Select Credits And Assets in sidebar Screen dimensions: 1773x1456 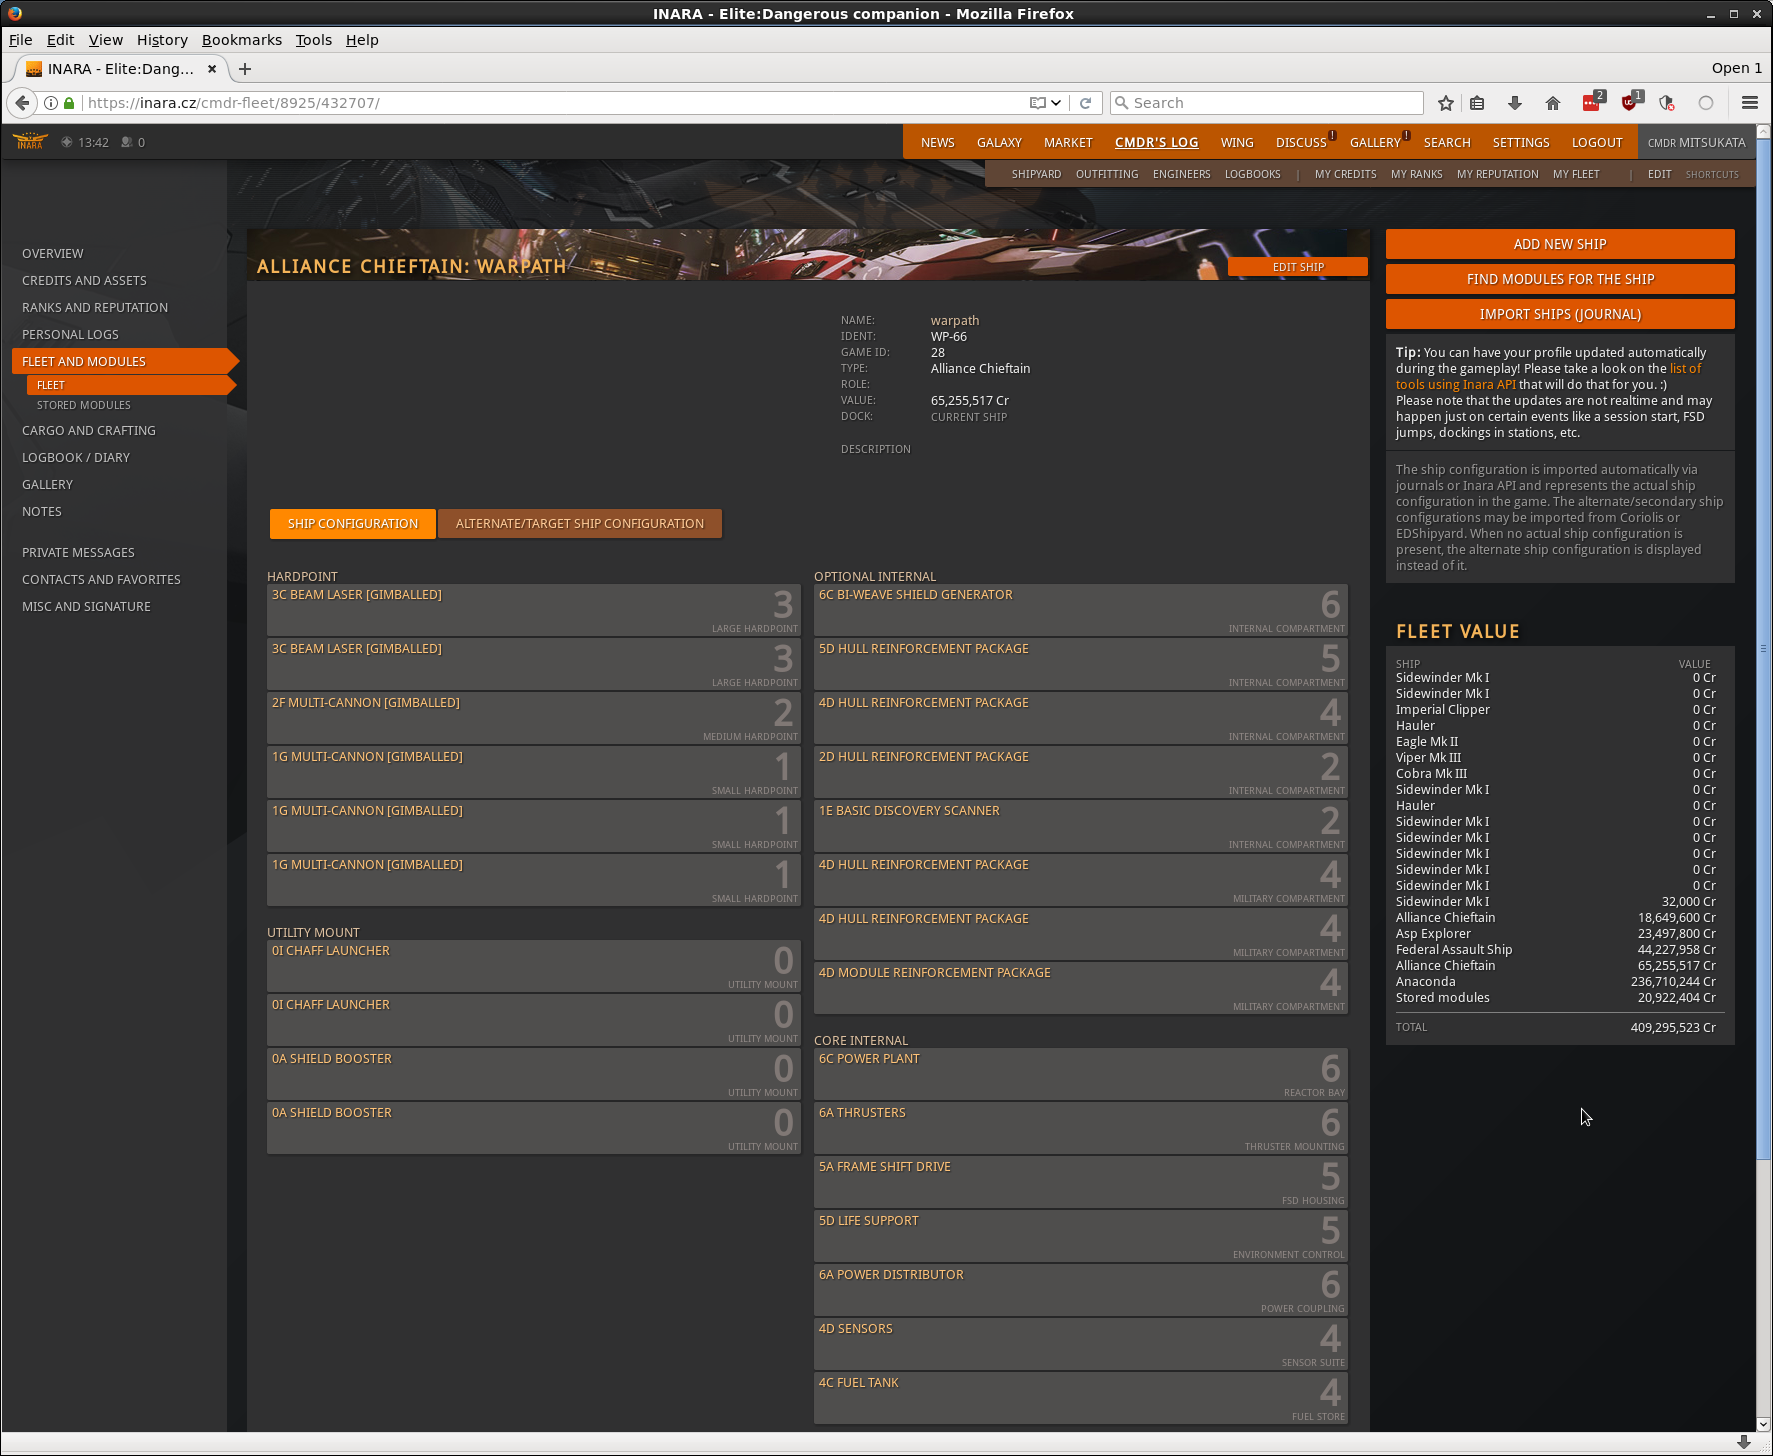point(84,280)
